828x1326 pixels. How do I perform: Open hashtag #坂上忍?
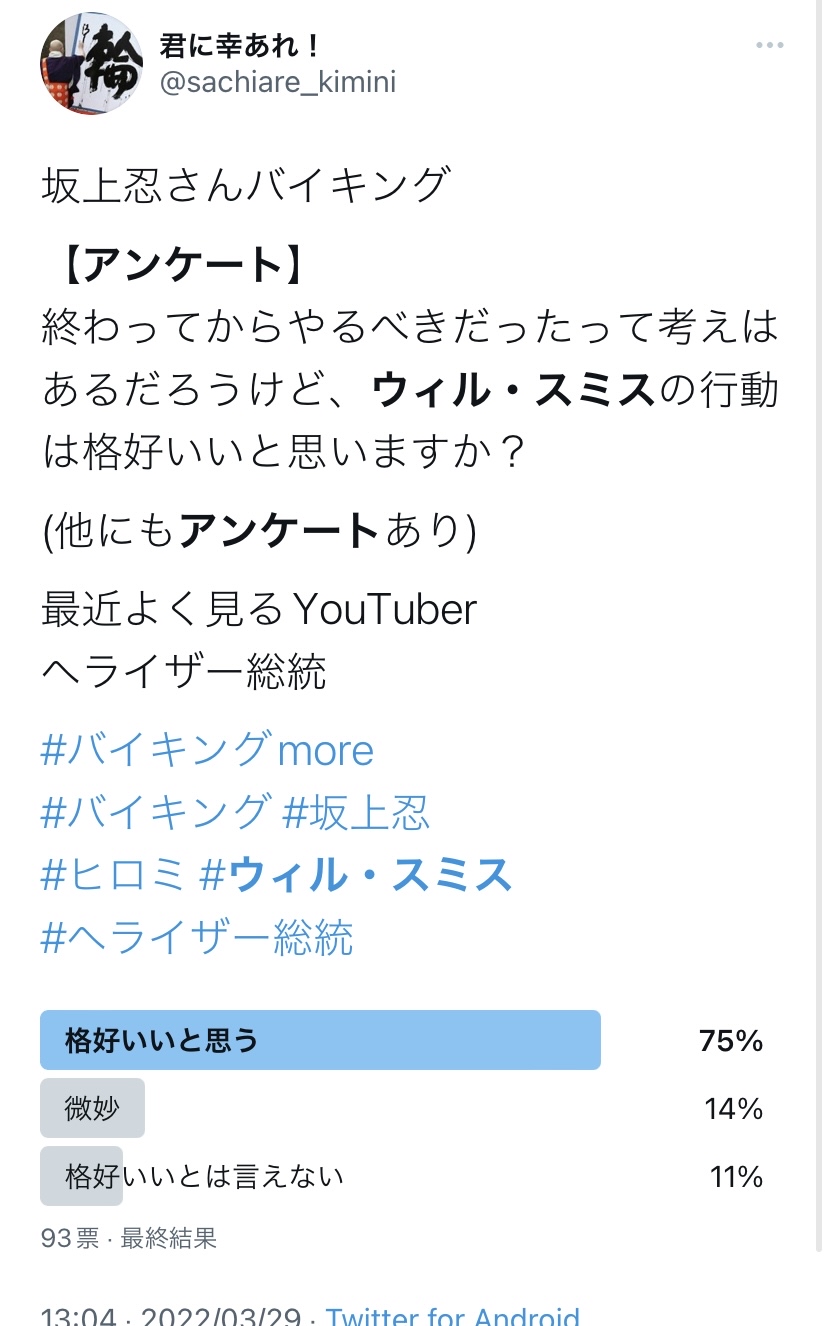[356, 812]
